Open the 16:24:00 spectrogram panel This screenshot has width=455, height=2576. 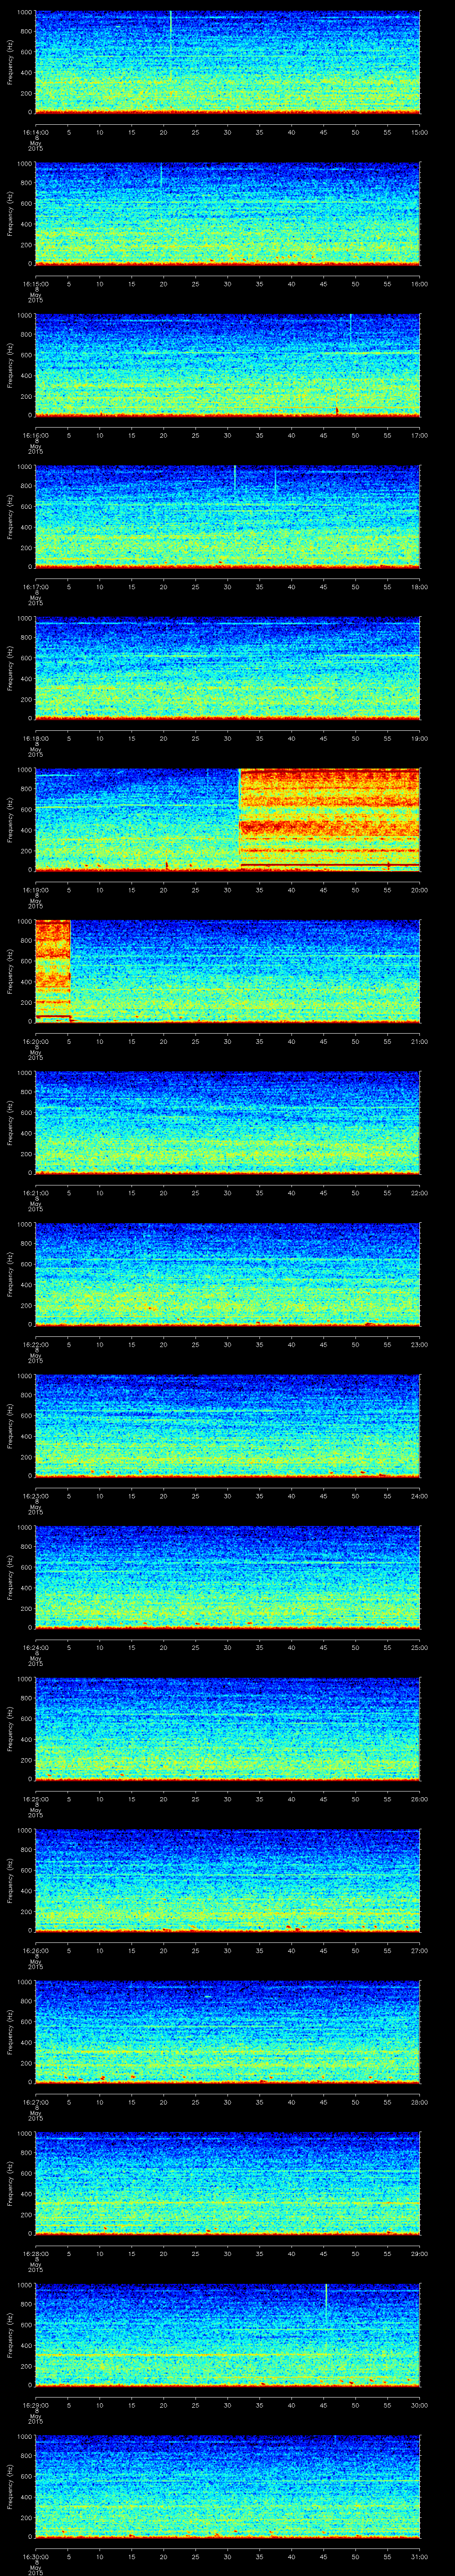228,1577
